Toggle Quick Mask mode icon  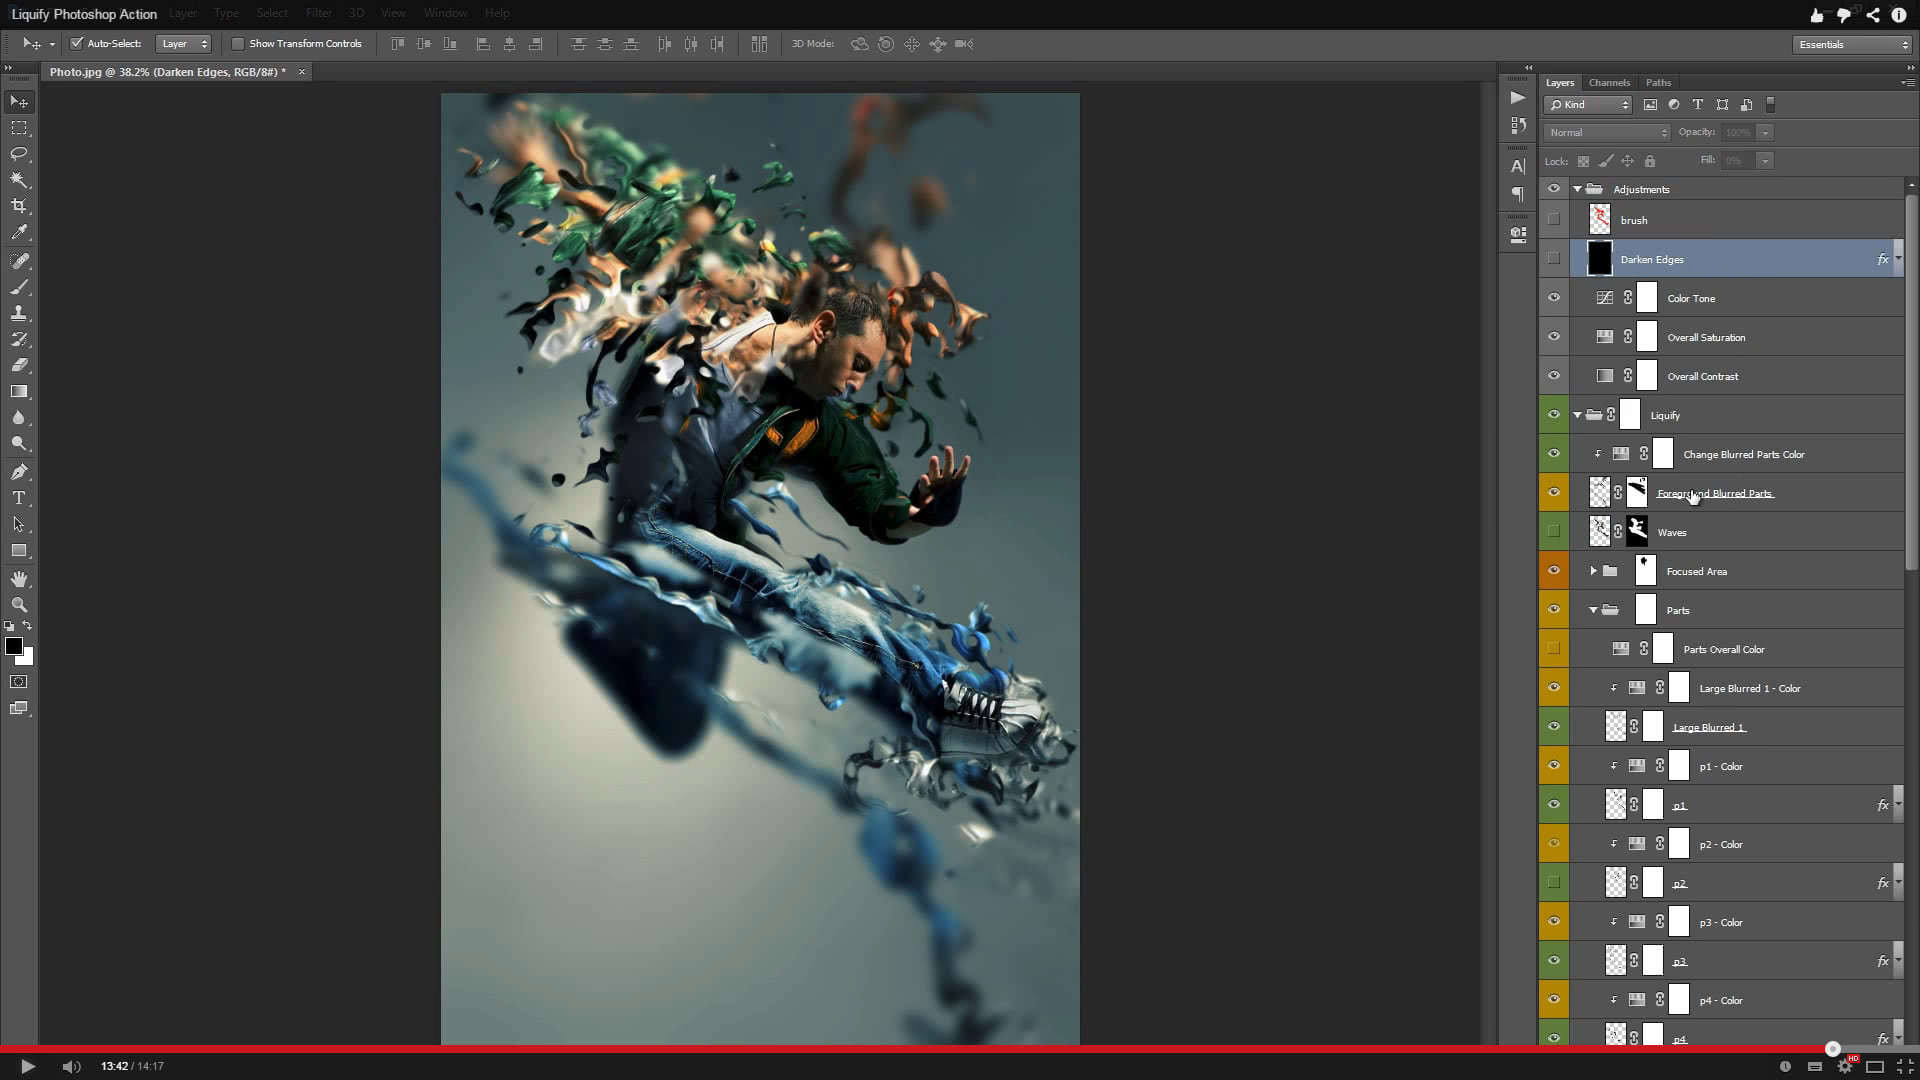[19, 682]
